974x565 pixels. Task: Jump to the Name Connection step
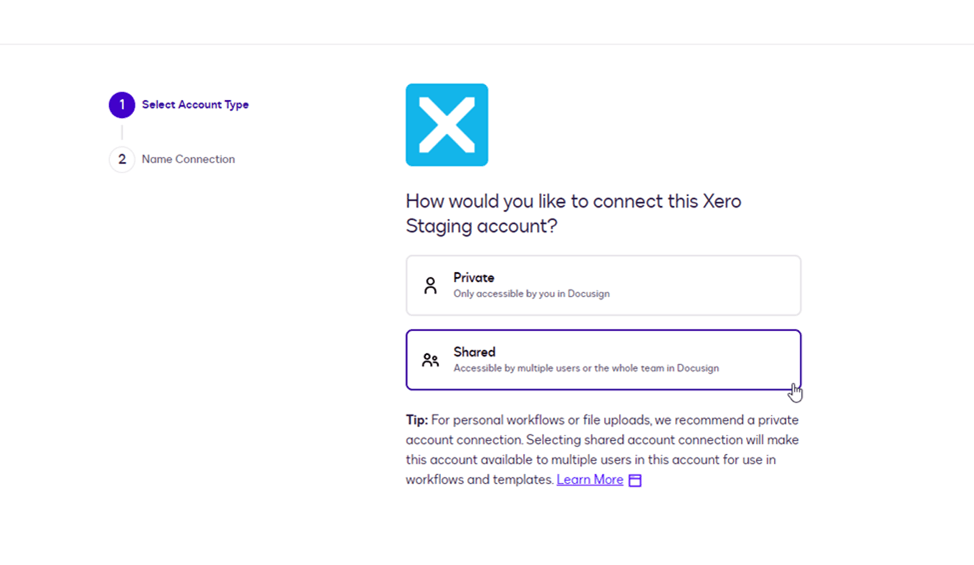pyautogui.click(x=188, y=159)
